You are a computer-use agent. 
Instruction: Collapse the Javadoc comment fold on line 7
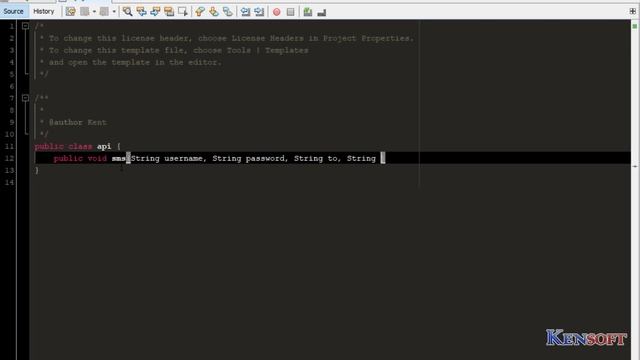[x=25, y=98]
